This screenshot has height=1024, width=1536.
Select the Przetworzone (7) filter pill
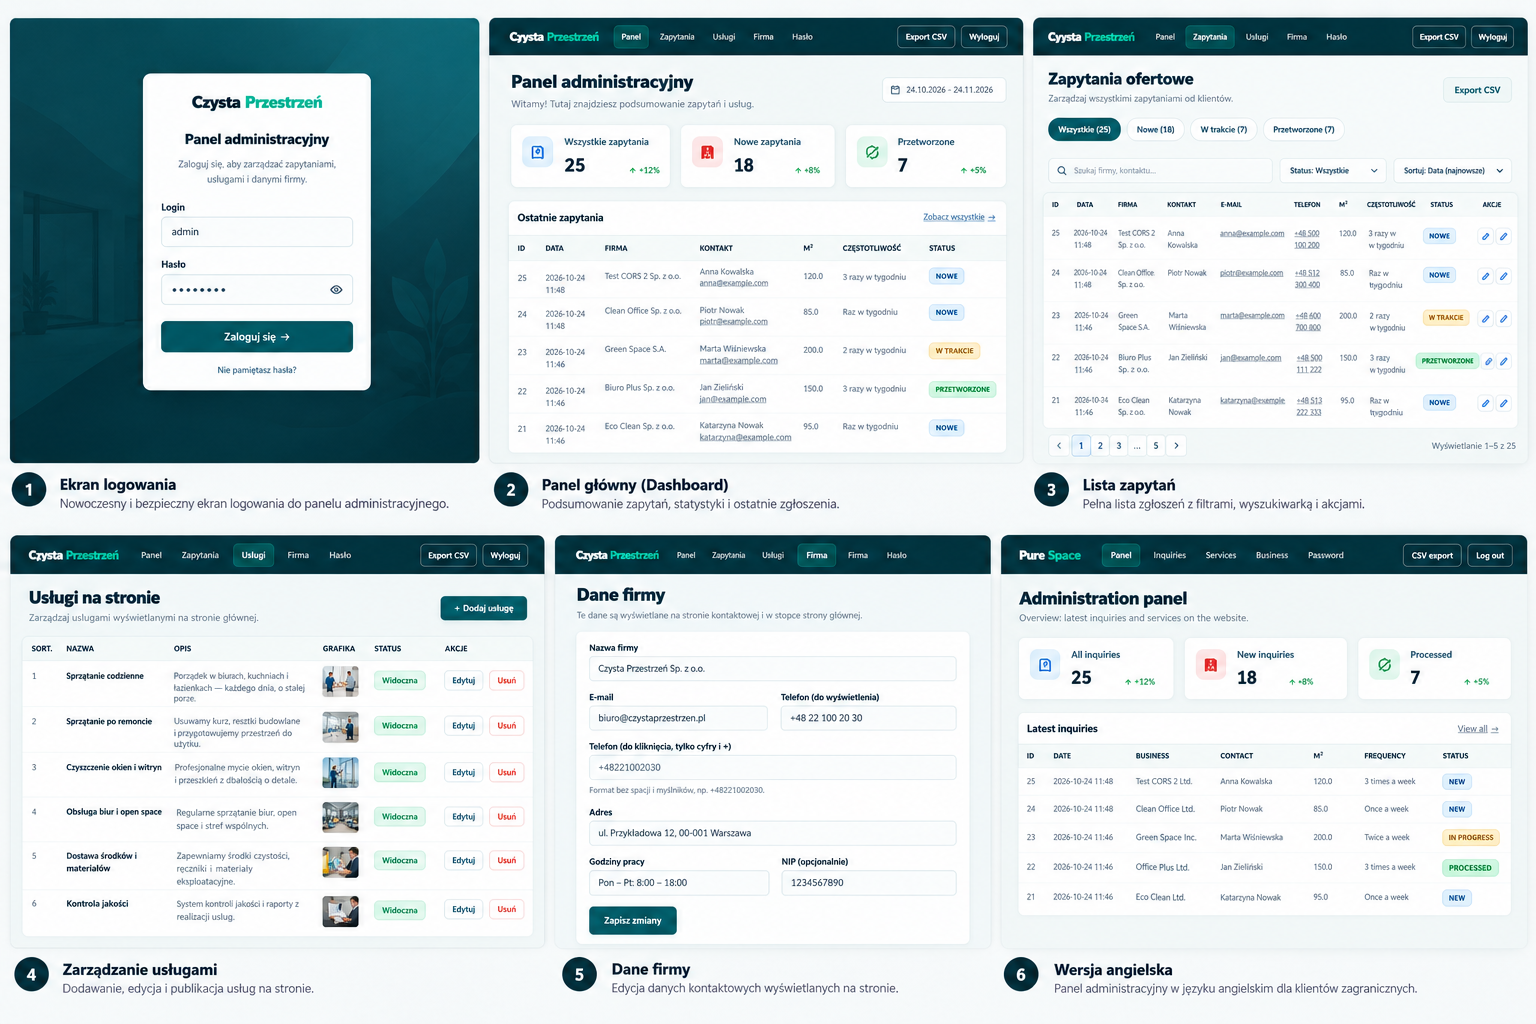click(x=1303, y=129)
